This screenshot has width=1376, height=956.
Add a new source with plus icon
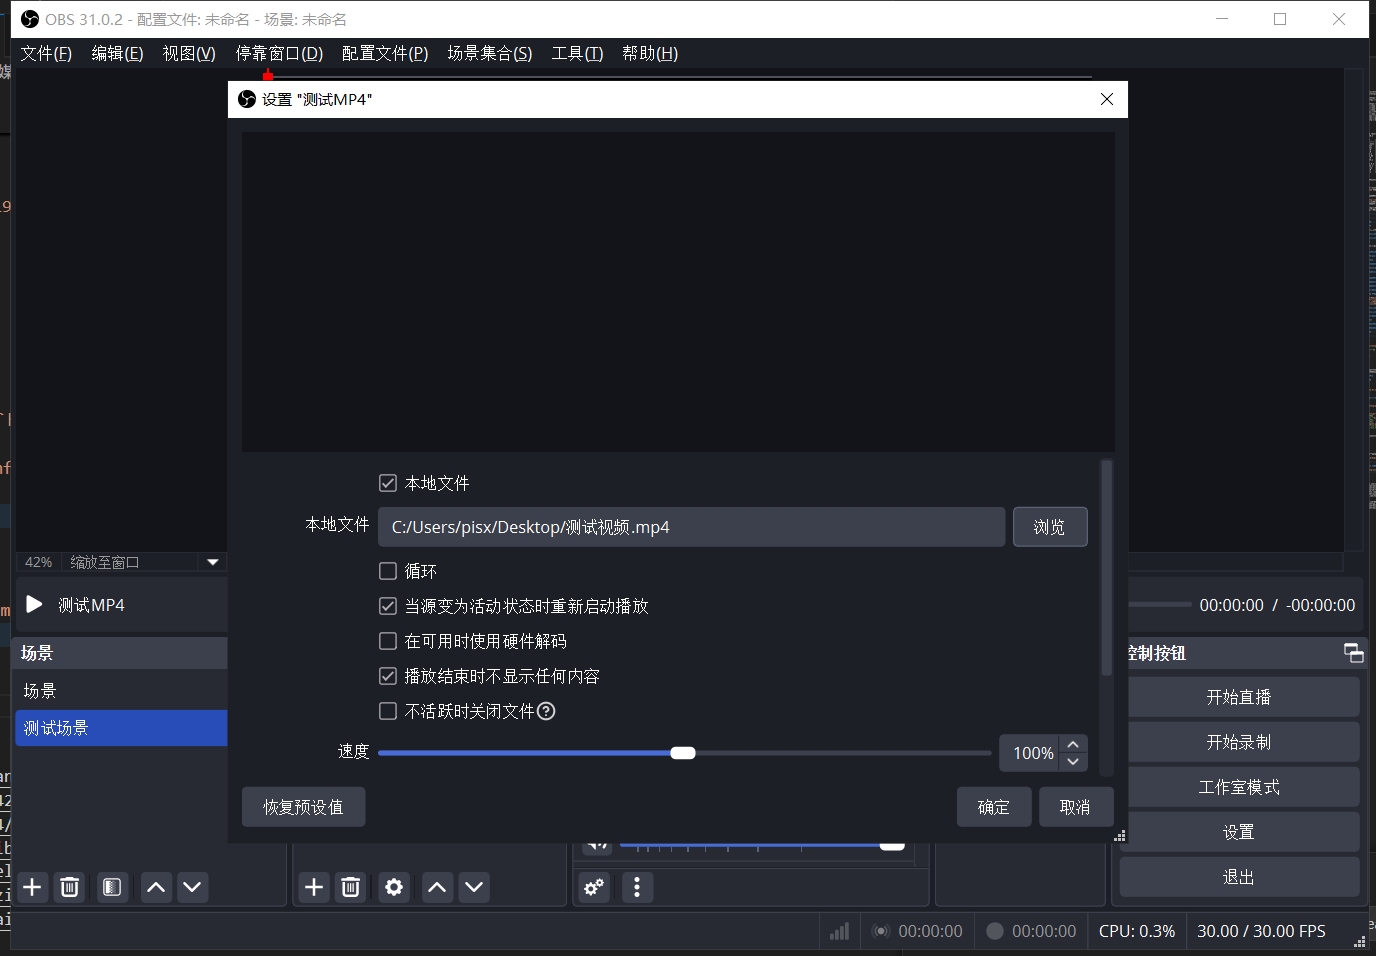point(314,887)
